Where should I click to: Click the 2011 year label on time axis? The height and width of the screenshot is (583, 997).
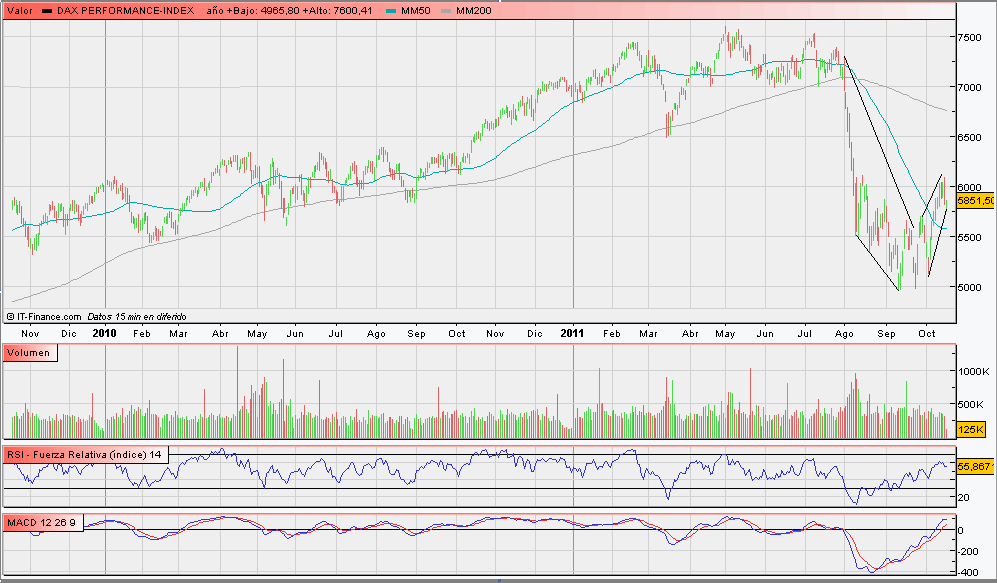[x=572, y=333]
